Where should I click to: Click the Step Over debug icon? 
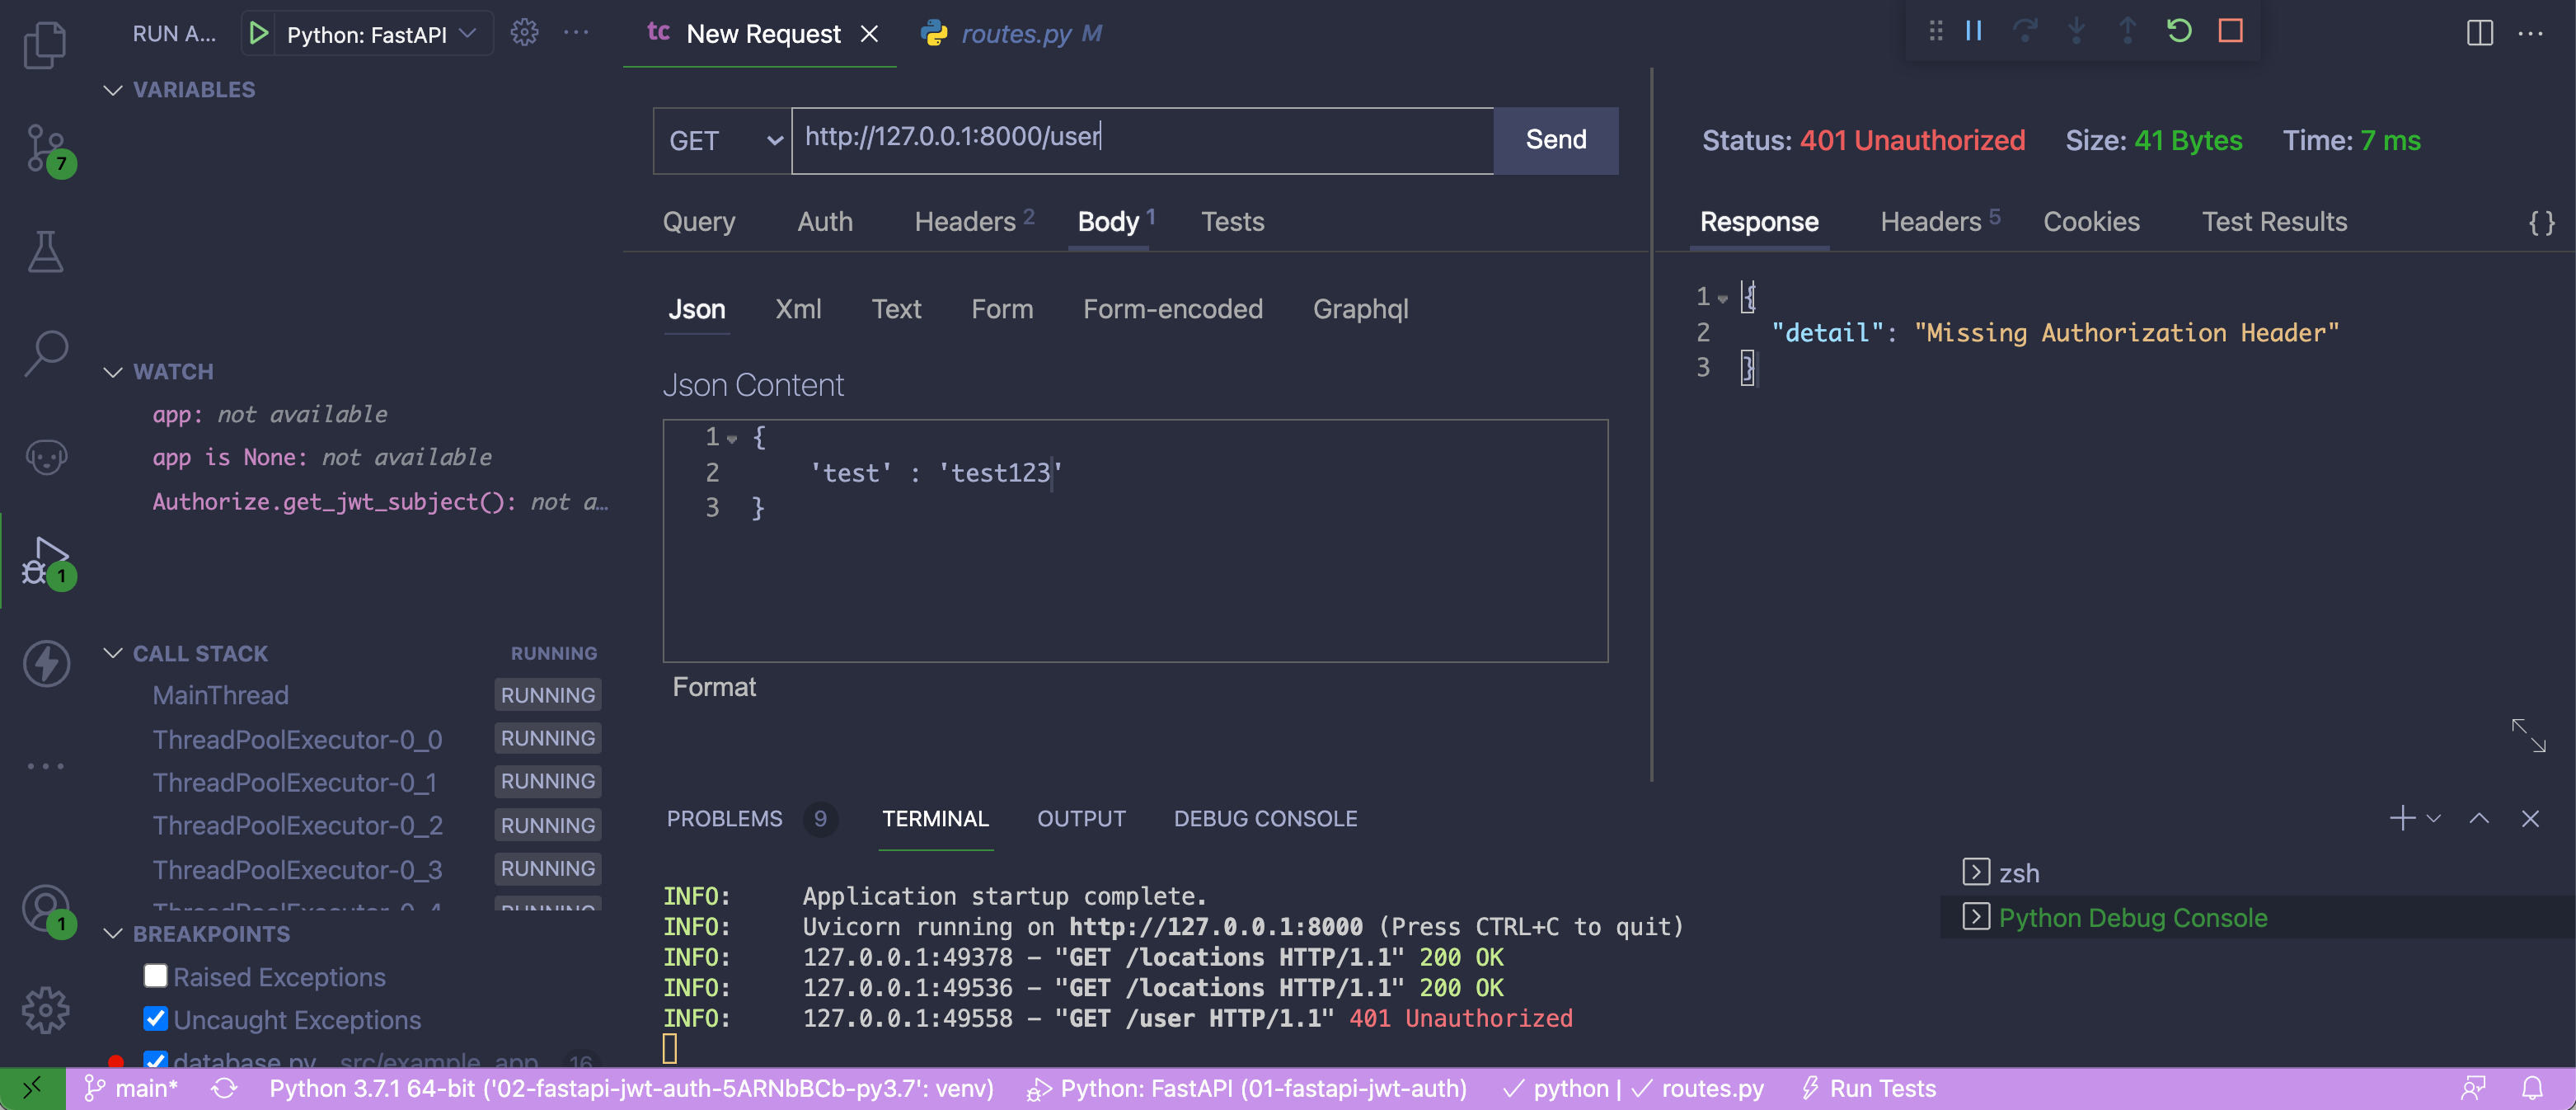[x=2025, y=31]
